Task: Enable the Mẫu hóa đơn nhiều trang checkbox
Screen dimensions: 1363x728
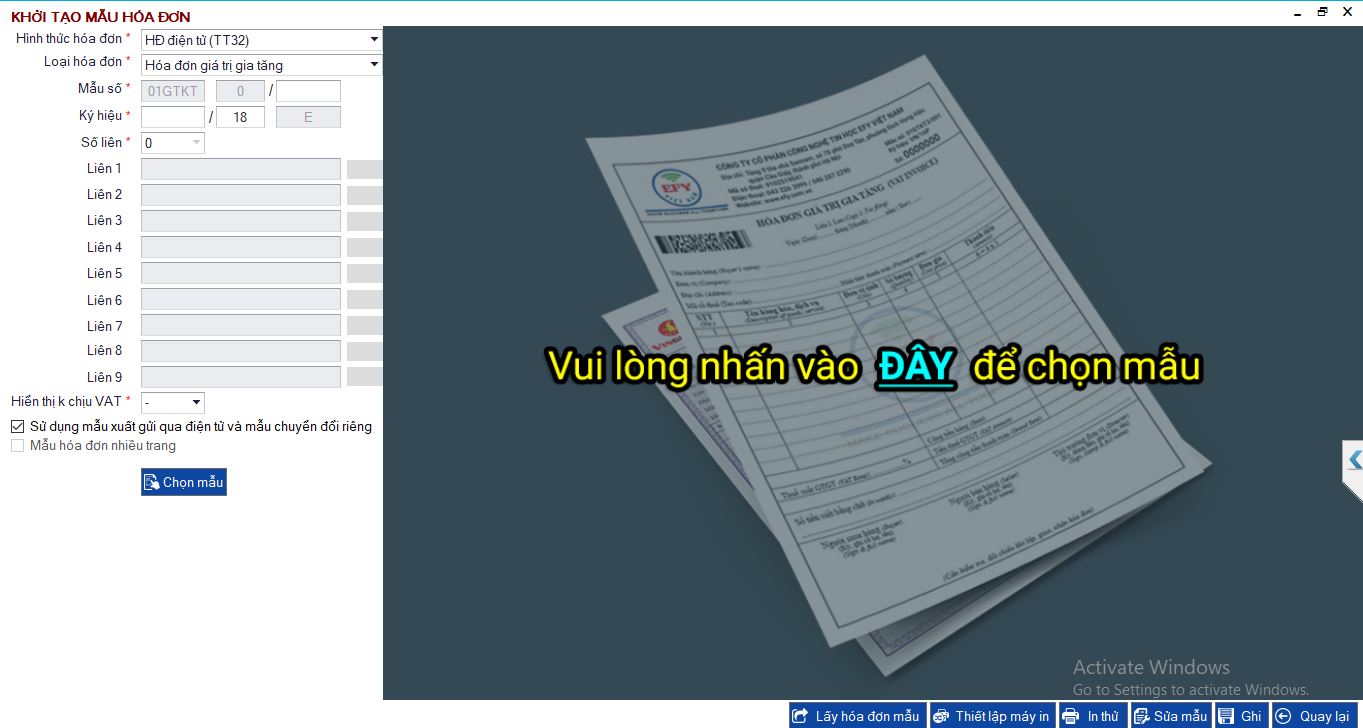Action: point(18,446)
